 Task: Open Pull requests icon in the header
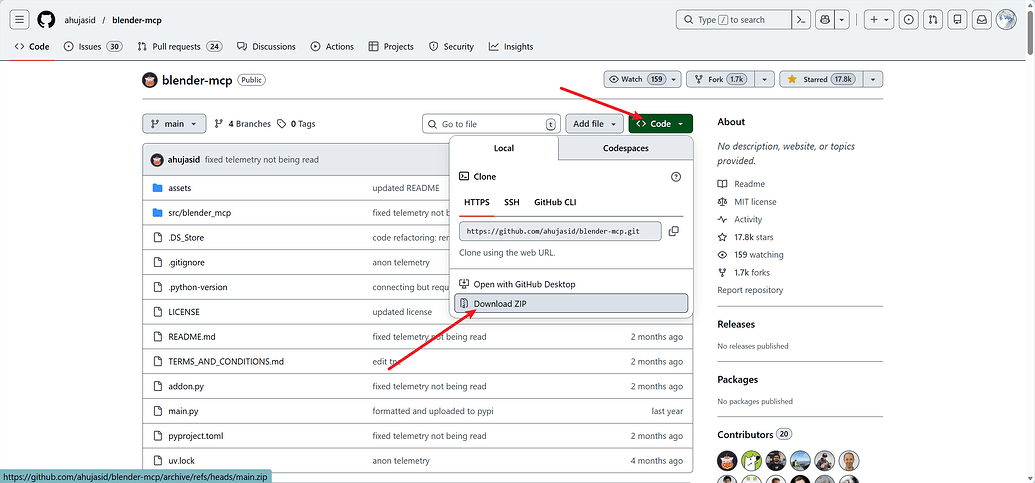point(933,20)
